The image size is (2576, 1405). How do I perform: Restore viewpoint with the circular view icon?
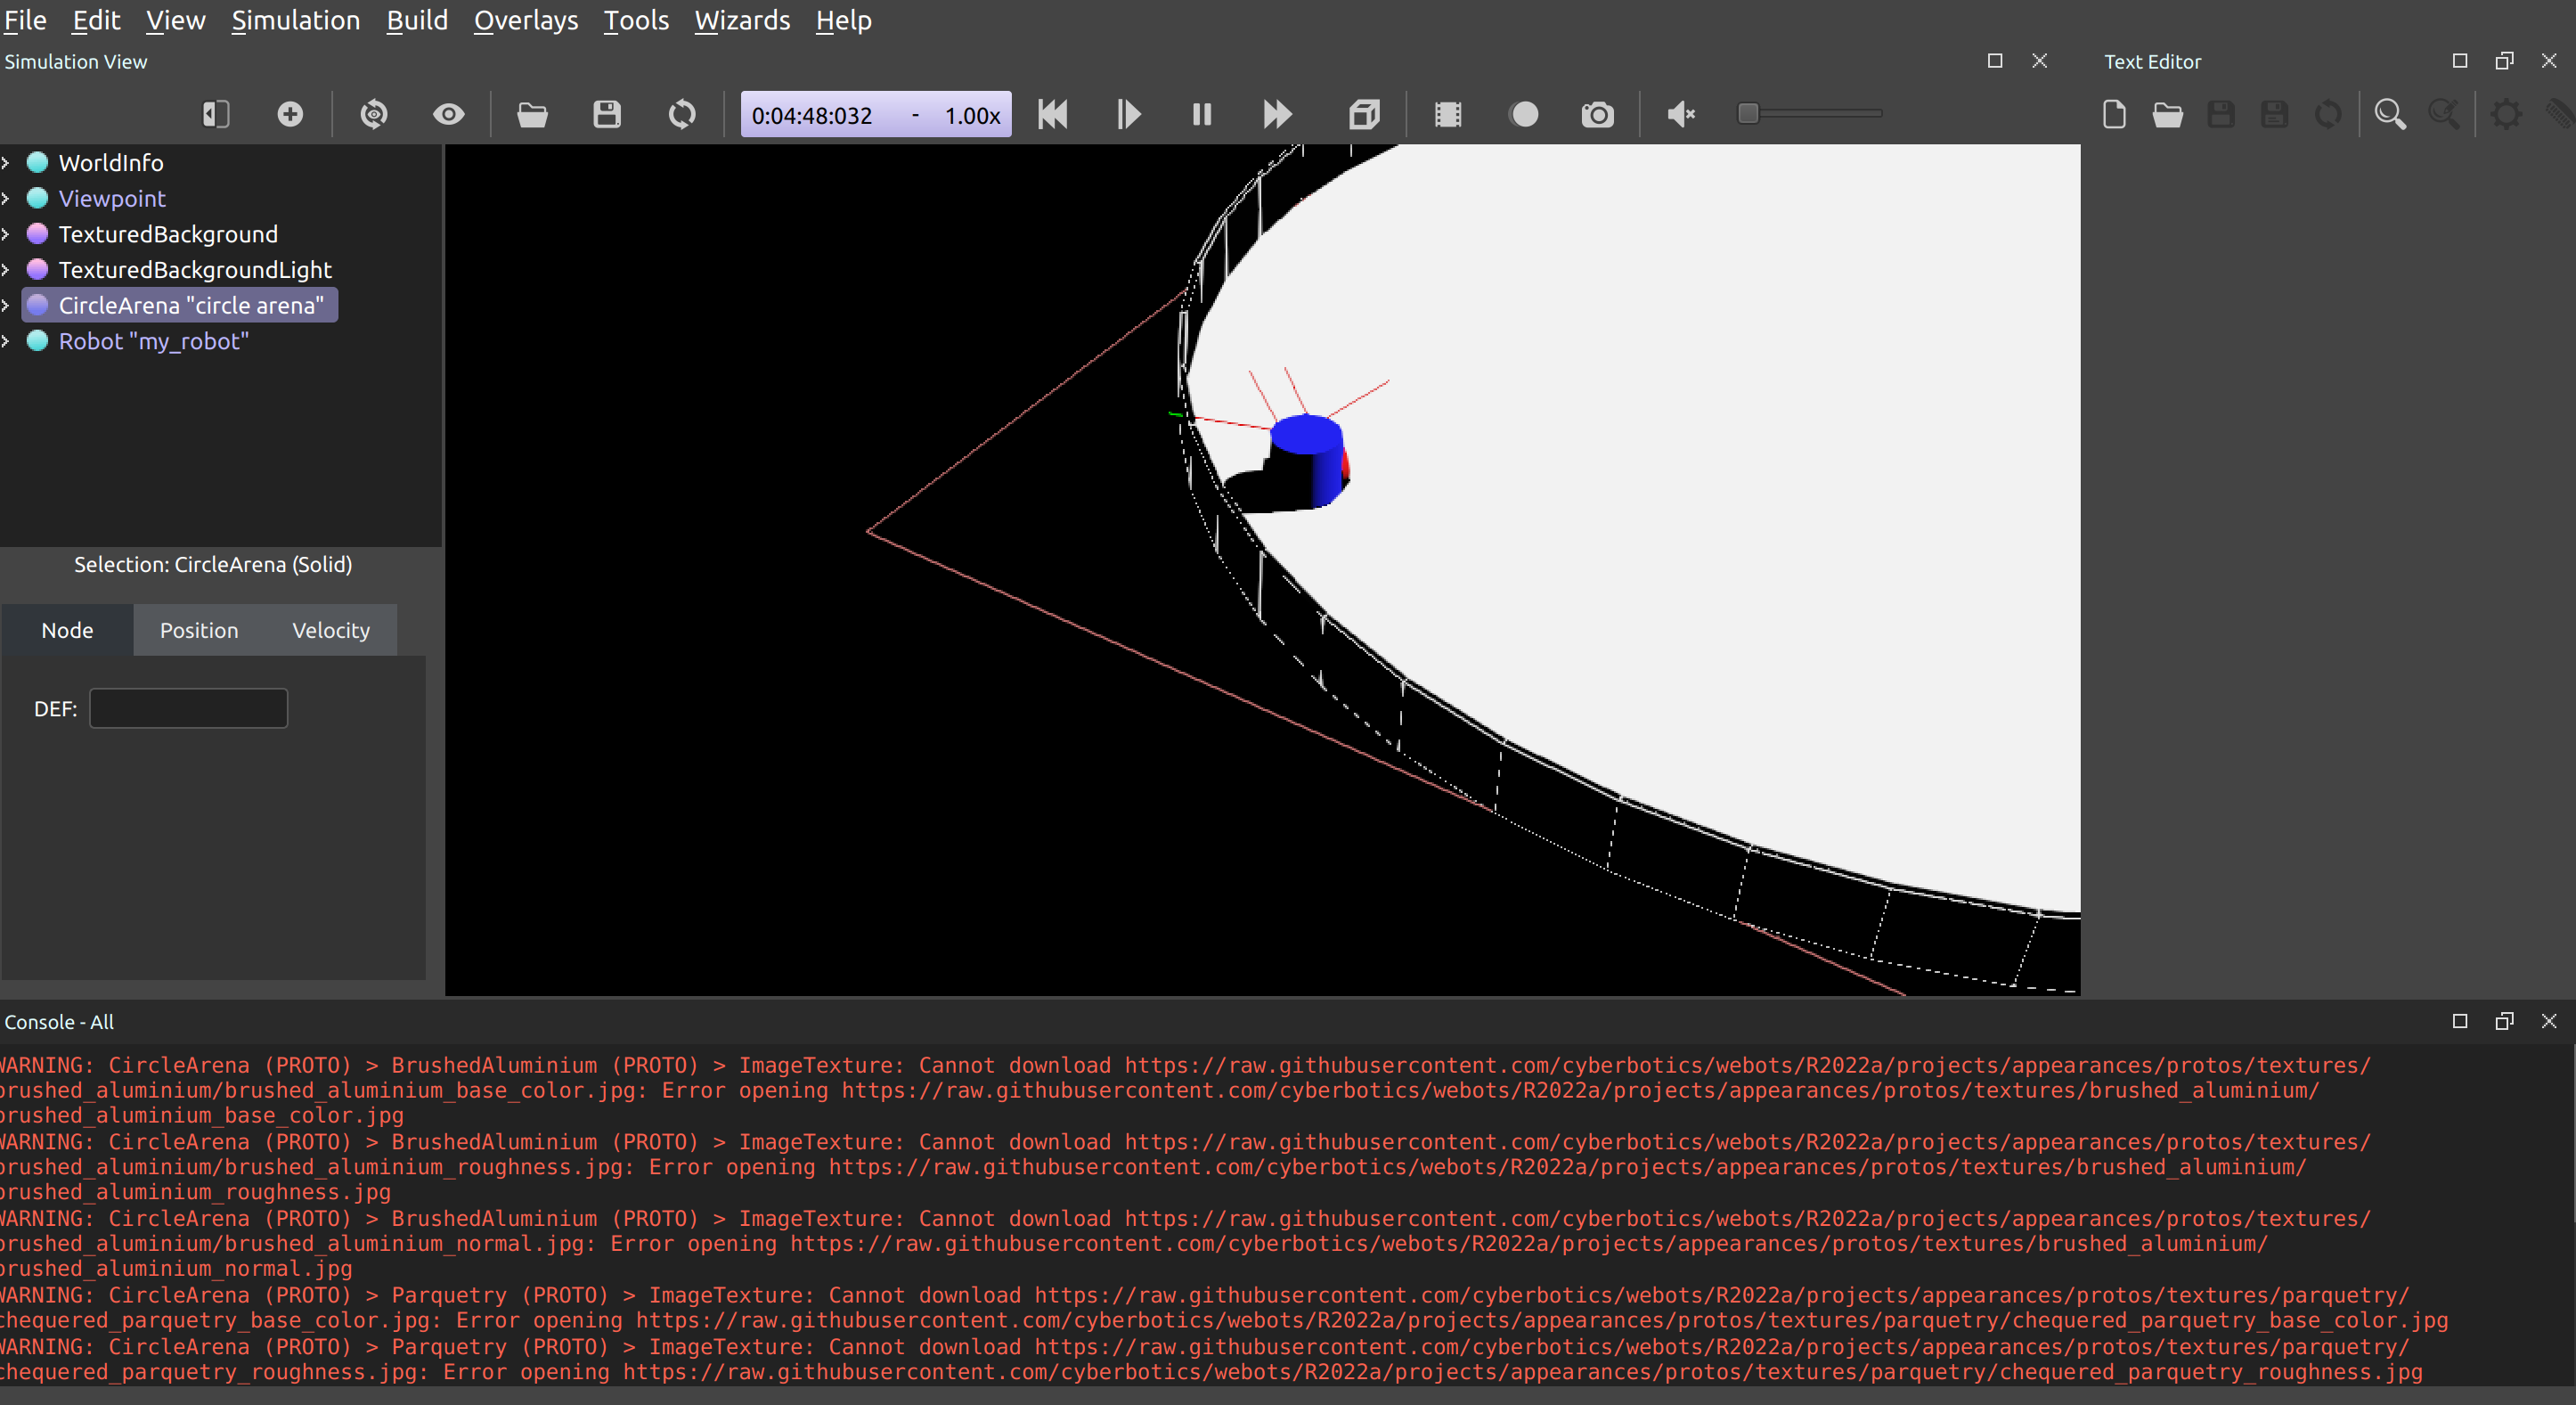374,114
